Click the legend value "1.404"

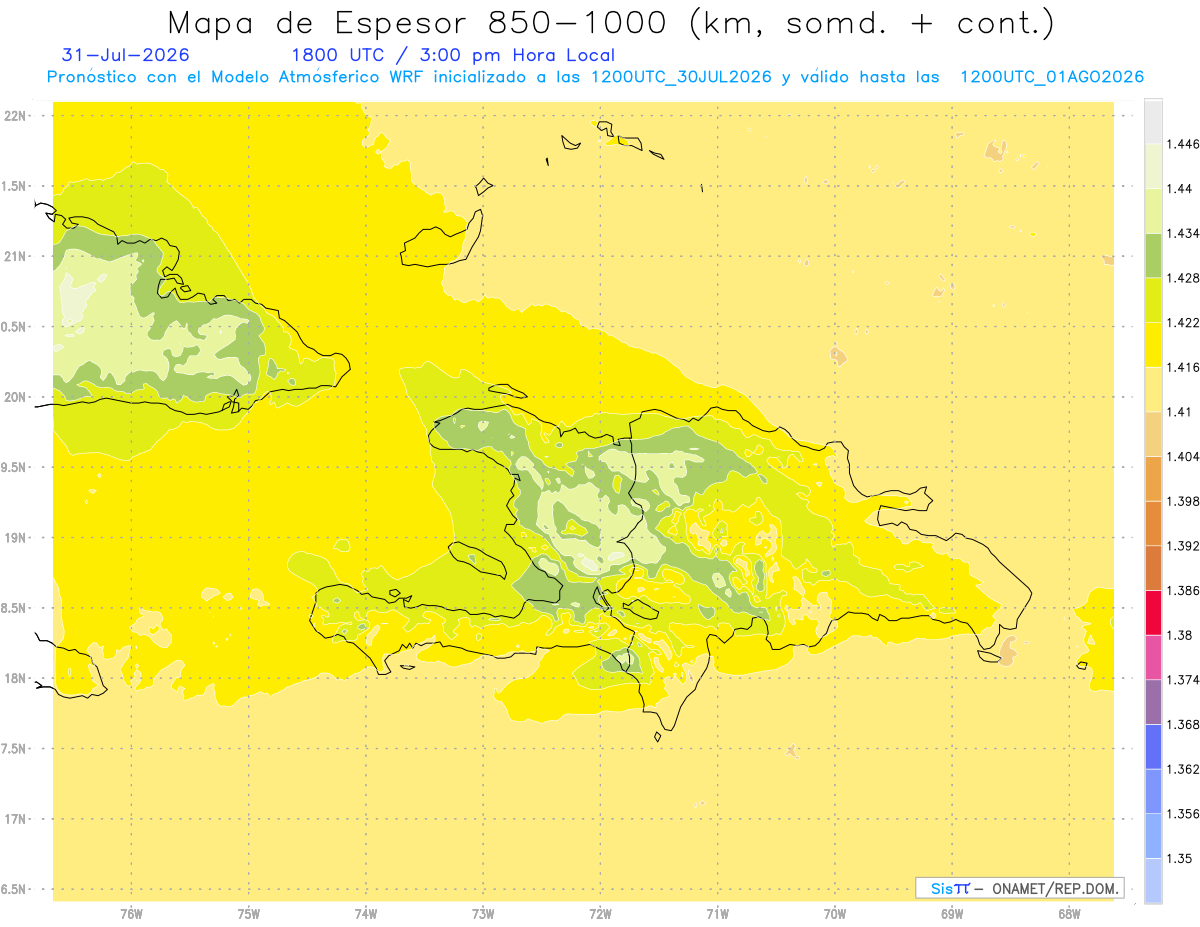click(x=1184, y=456)
